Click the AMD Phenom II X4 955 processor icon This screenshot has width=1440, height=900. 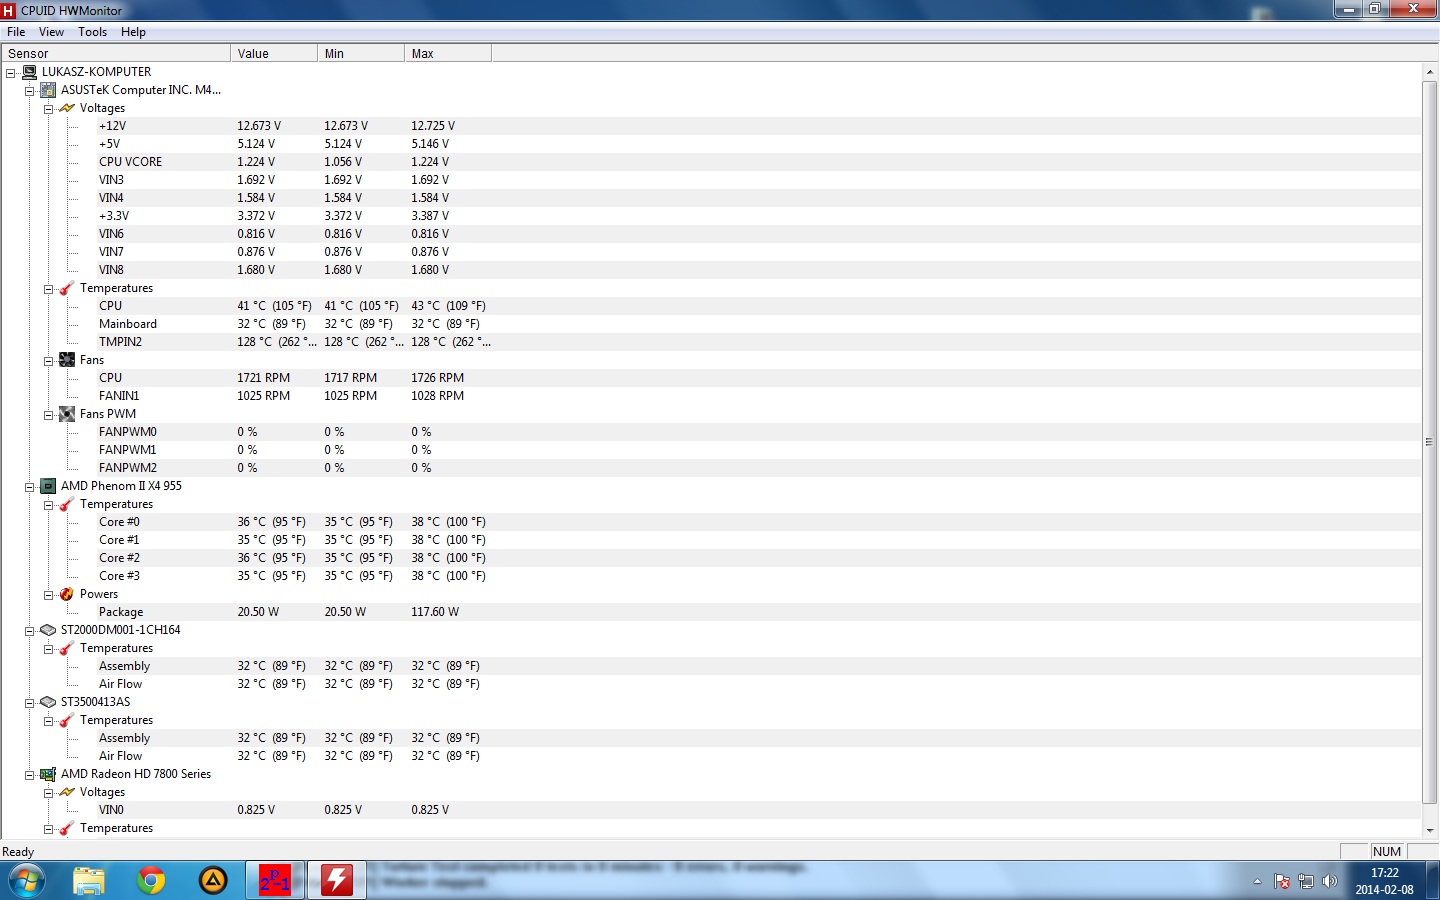click(x=48, y=486)
